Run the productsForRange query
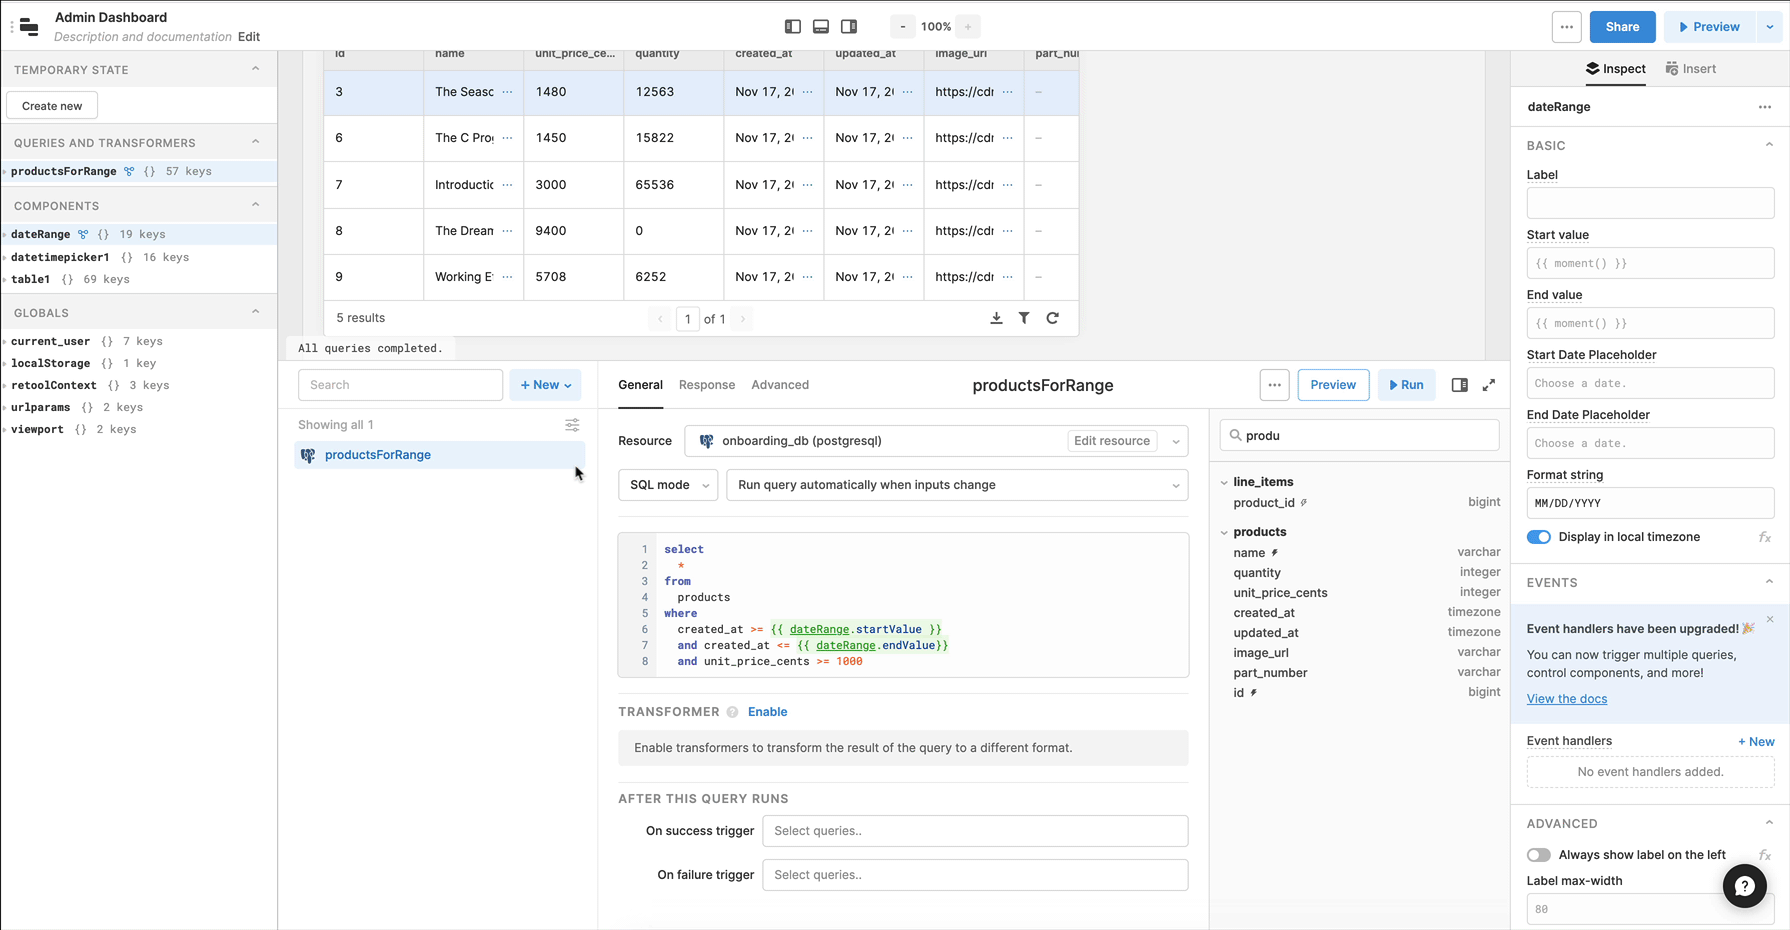The width and height of the screenshot is (1790, 930). point(1406,385)
